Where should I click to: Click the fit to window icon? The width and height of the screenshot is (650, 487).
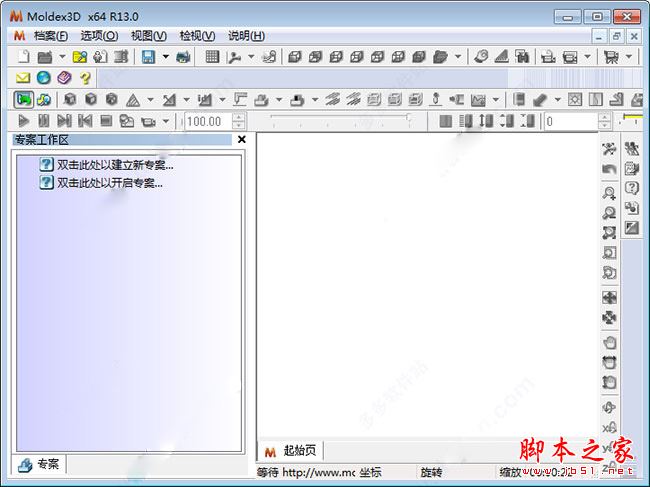(609, 233)
